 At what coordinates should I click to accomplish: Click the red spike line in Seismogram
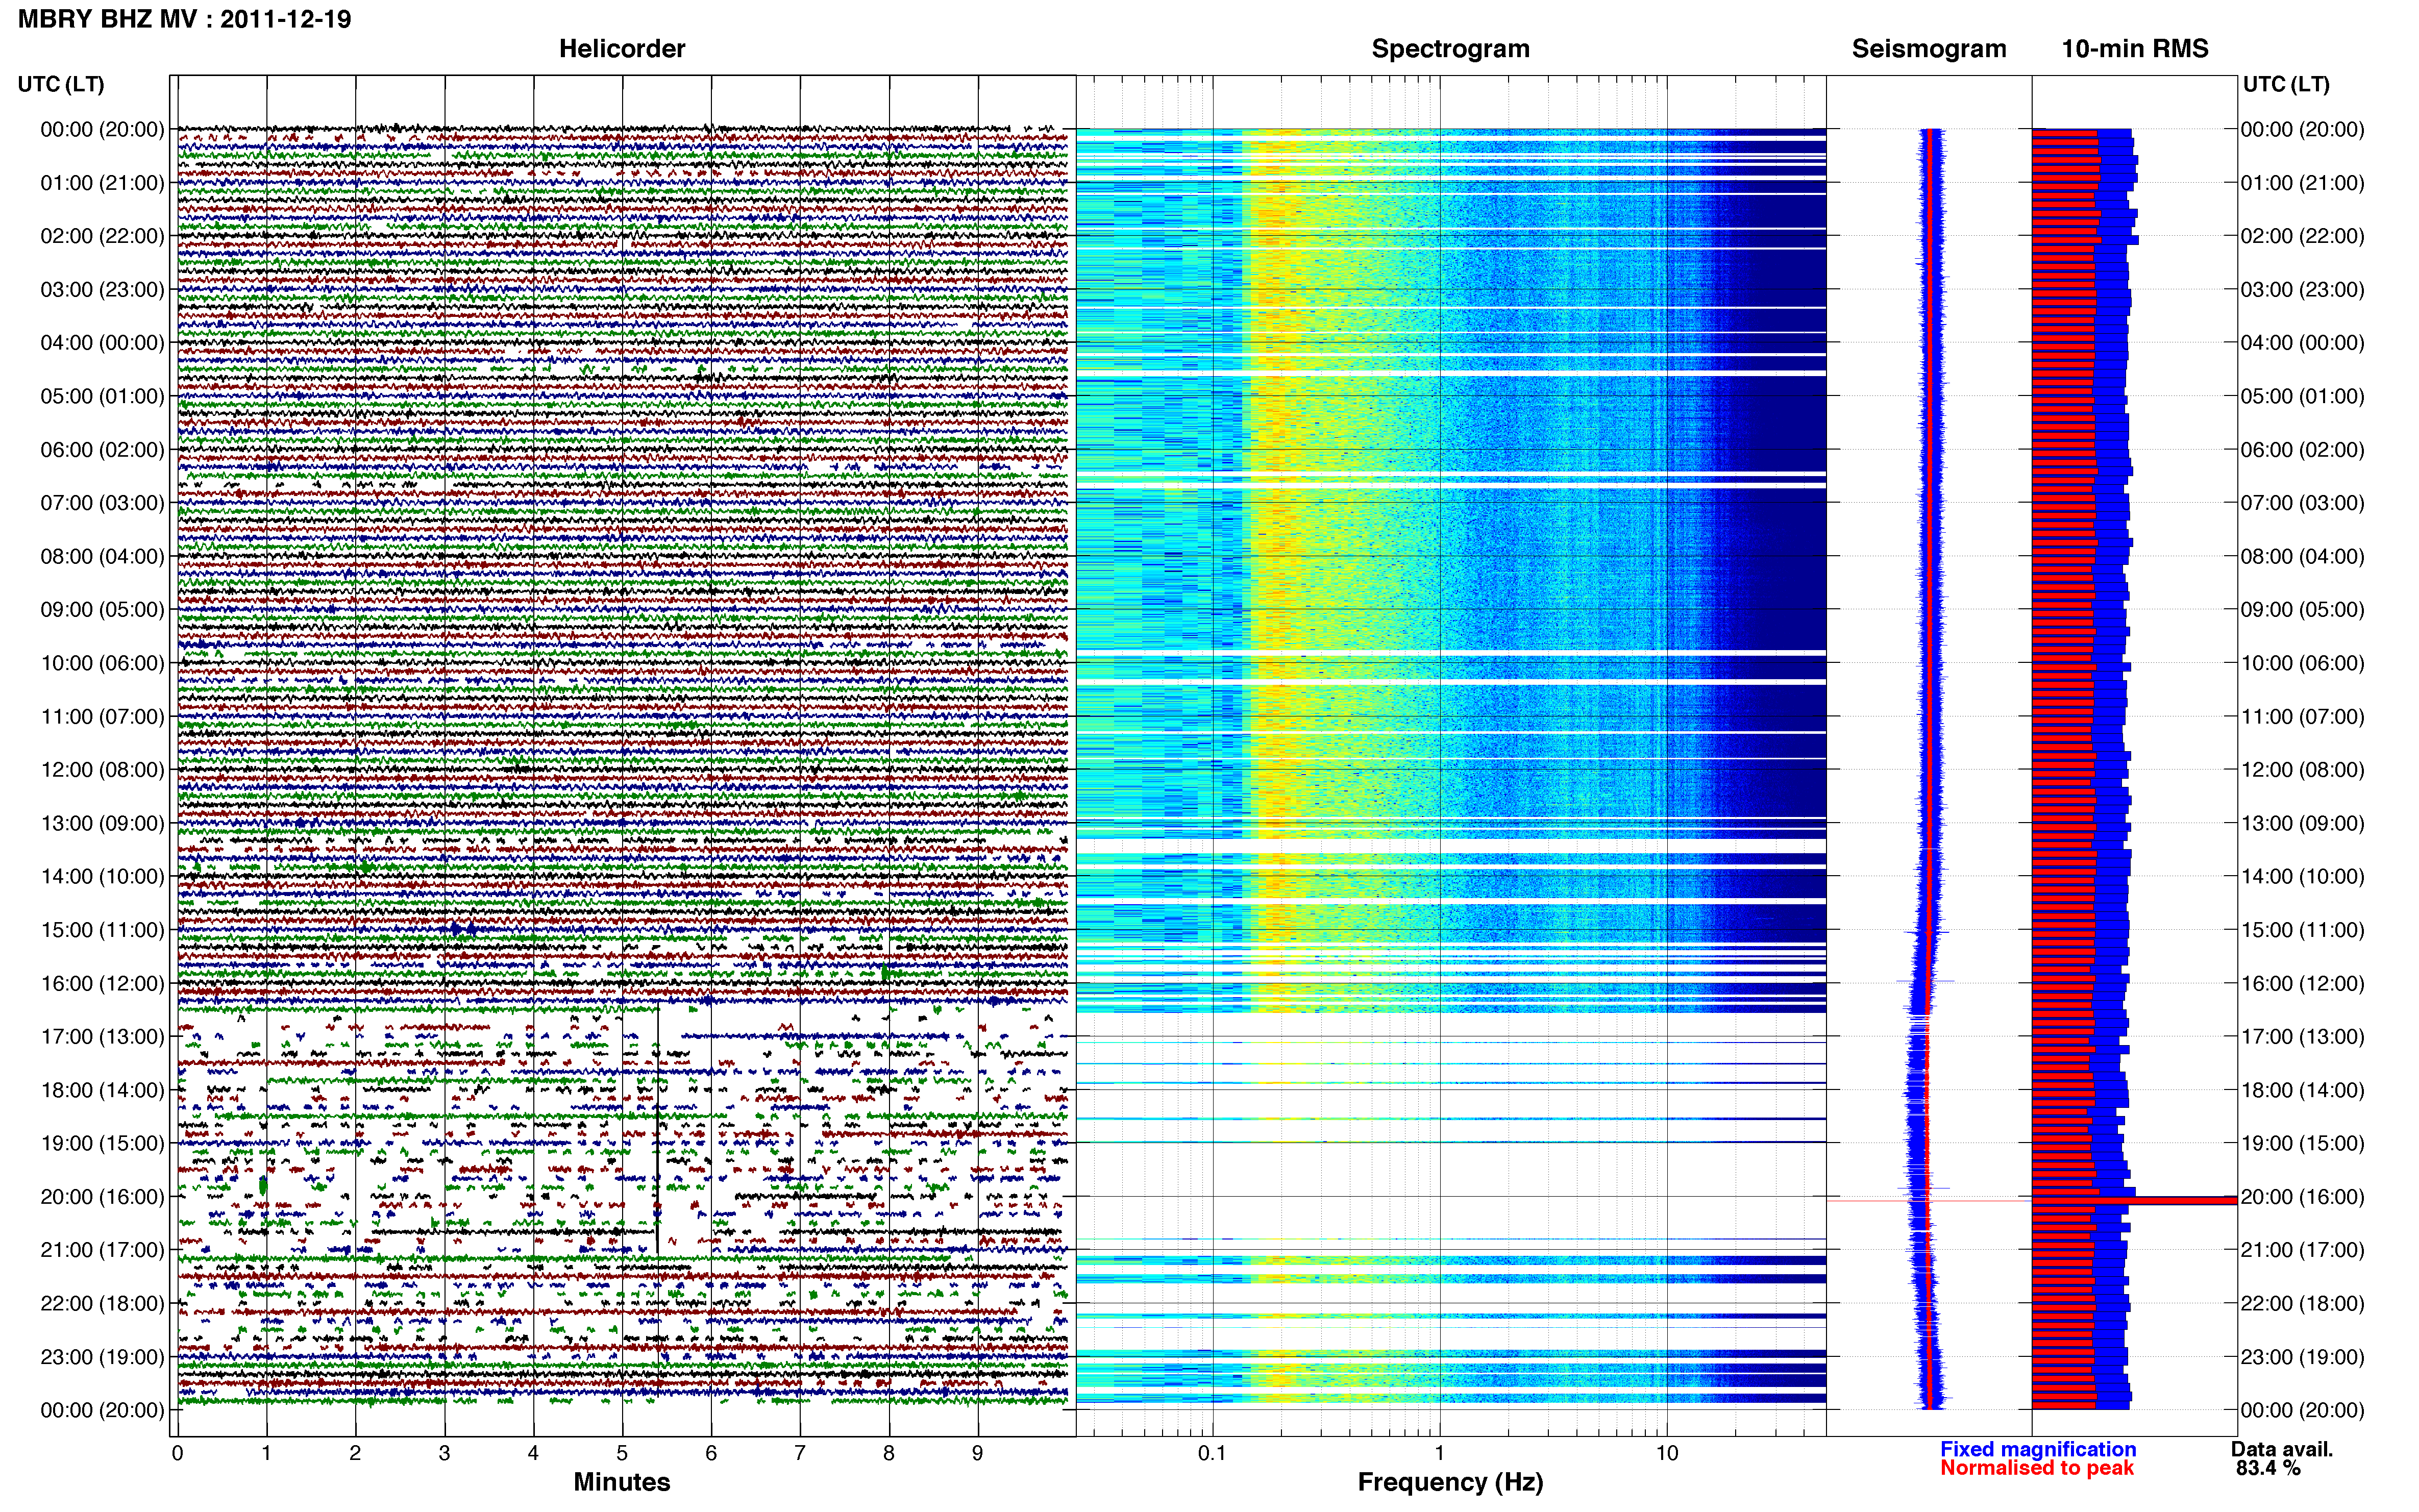pos(1930,1200)
